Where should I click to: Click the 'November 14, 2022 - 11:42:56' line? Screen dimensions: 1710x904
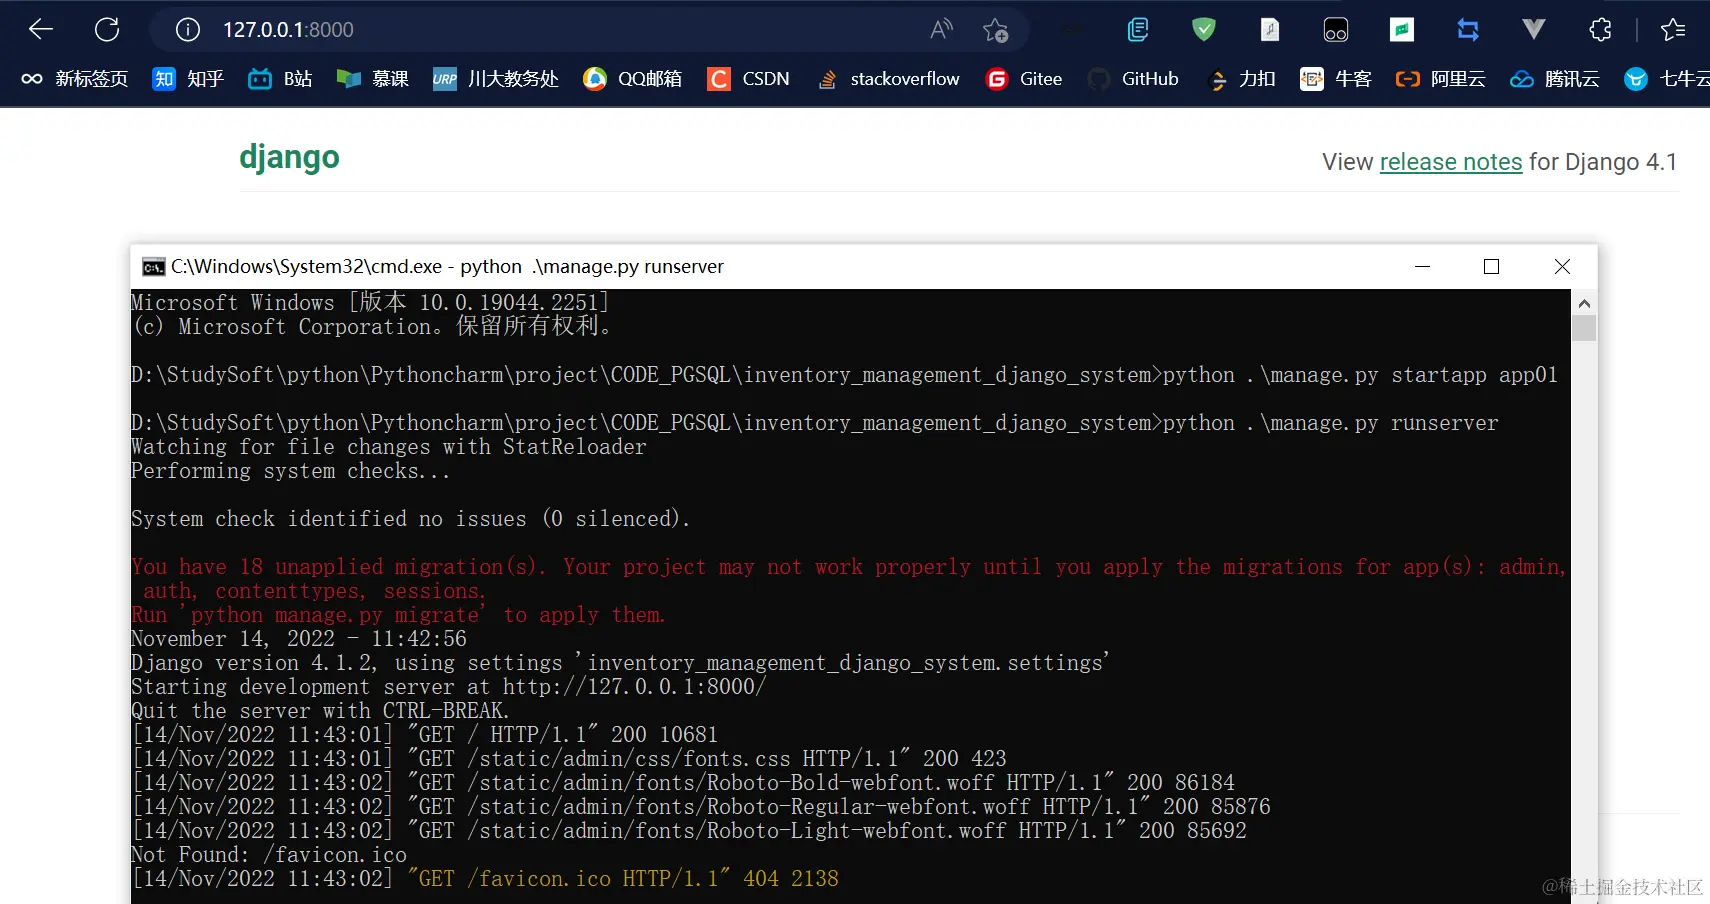pyautogui.click(x=299, y=639)
